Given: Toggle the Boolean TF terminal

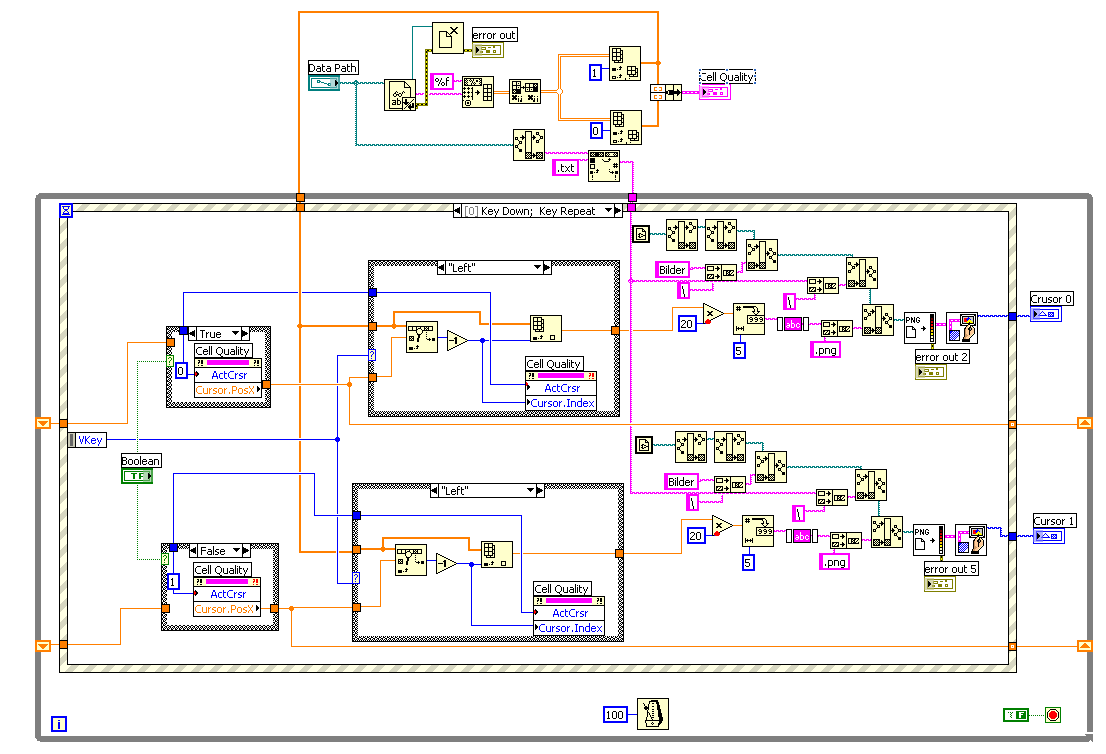Looking at the screenshot, I should [x=137, y=476].
